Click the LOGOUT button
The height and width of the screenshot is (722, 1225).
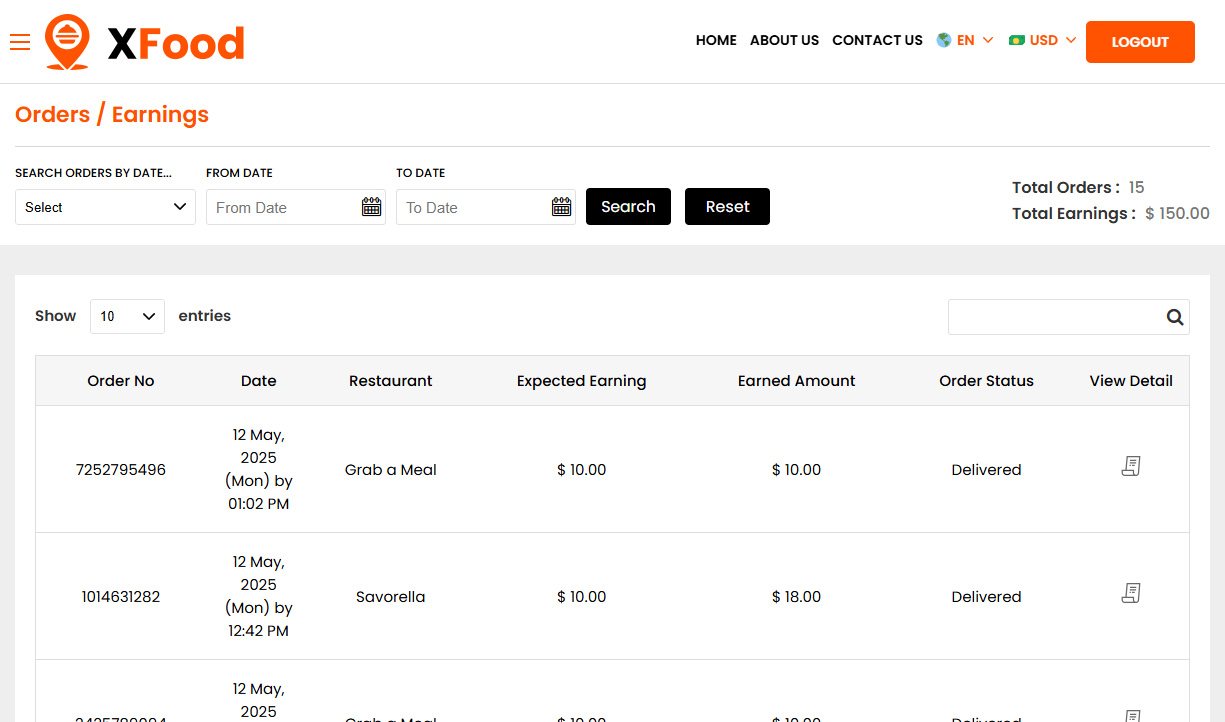coord(1140,42)
